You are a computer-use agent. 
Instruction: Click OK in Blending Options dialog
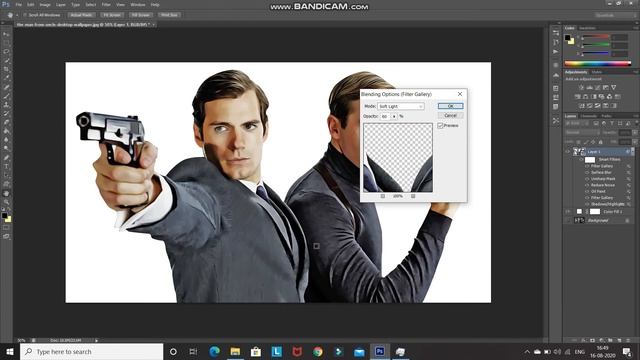pos(450,106)
